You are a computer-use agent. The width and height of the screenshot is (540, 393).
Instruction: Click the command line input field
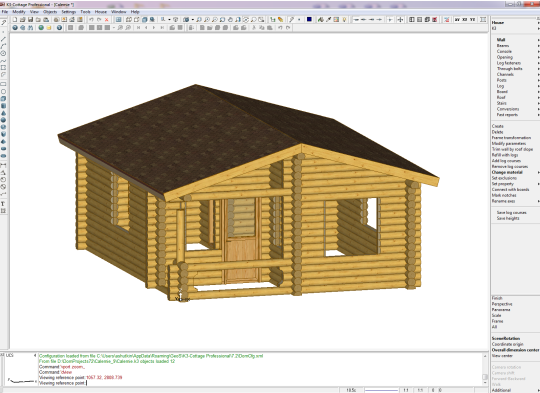click(260, 383)
